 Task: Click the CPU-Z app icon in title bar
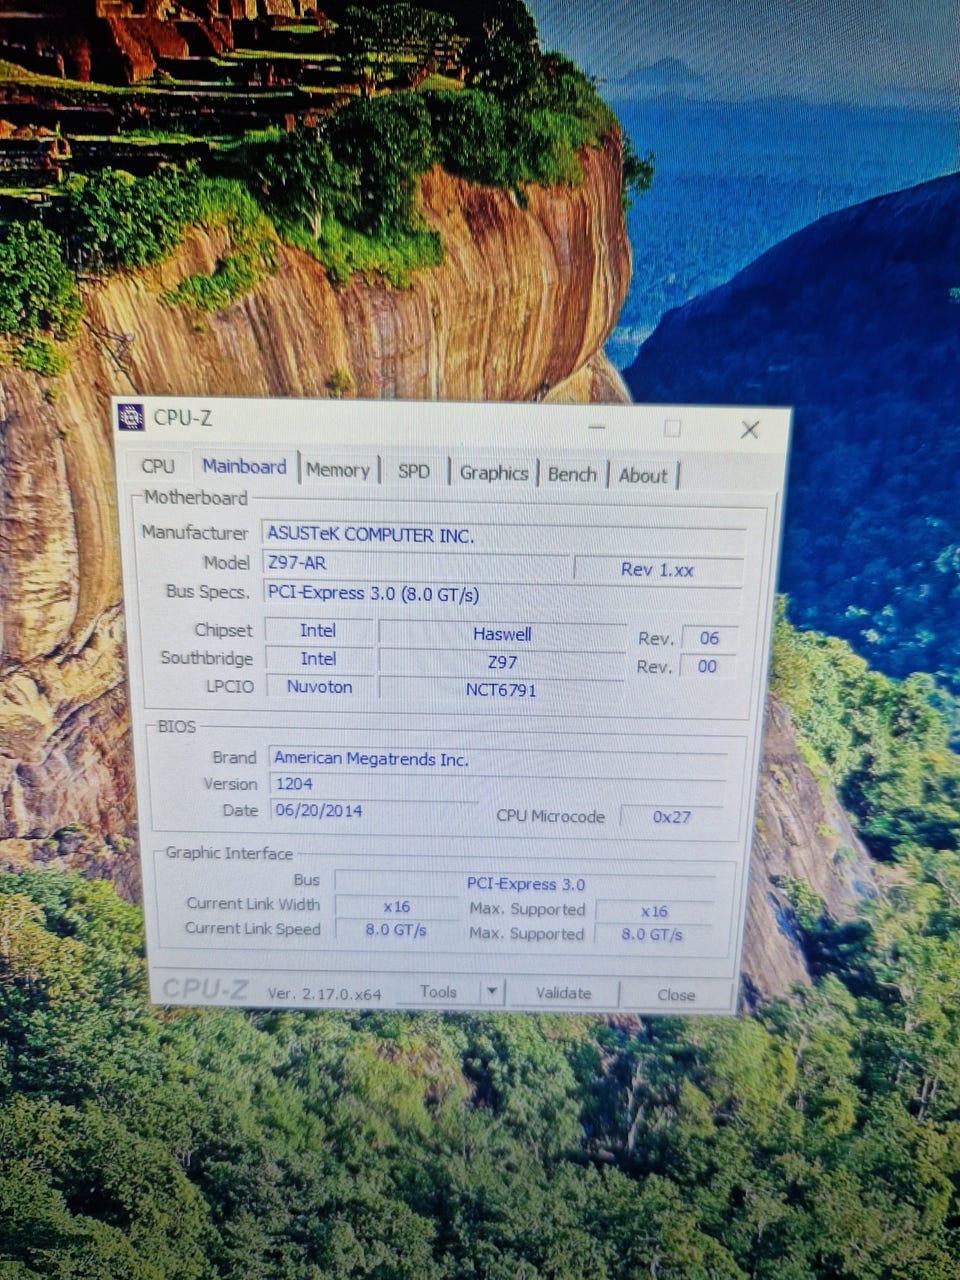(x=131, y=417)
